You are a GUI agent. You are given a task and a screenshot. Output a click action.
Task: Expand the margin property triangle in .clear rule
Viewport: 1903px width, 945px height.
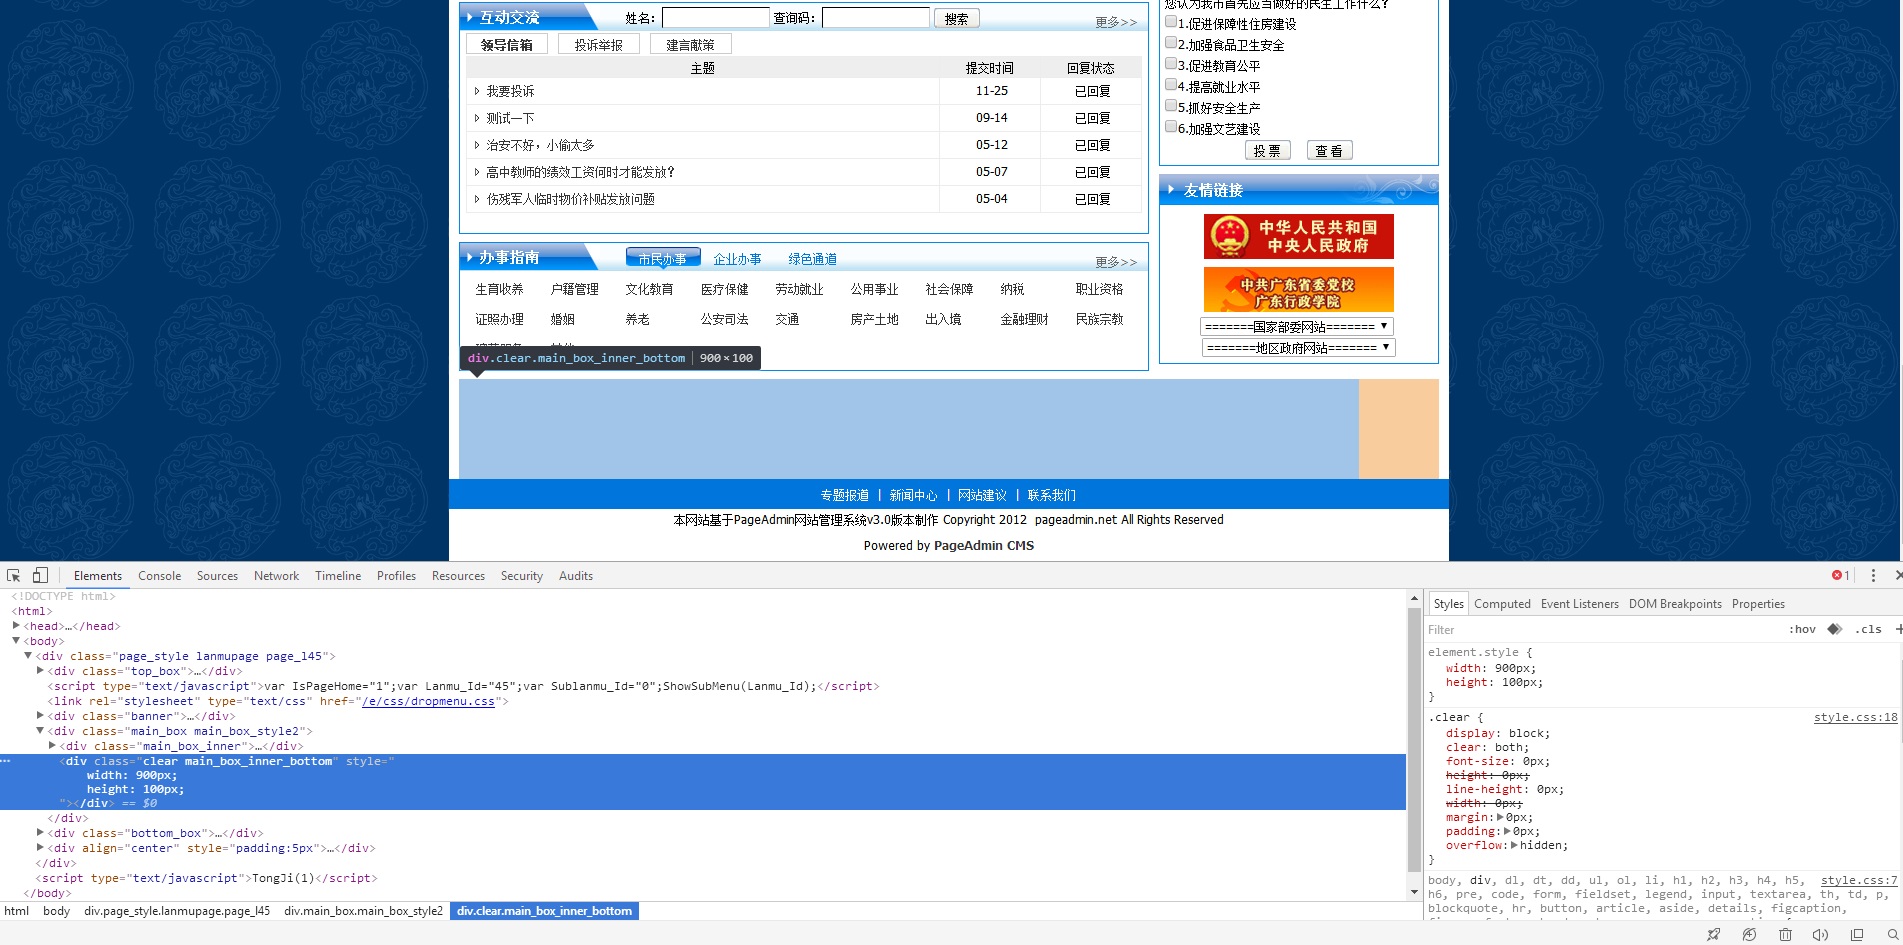click(1500, 817)
